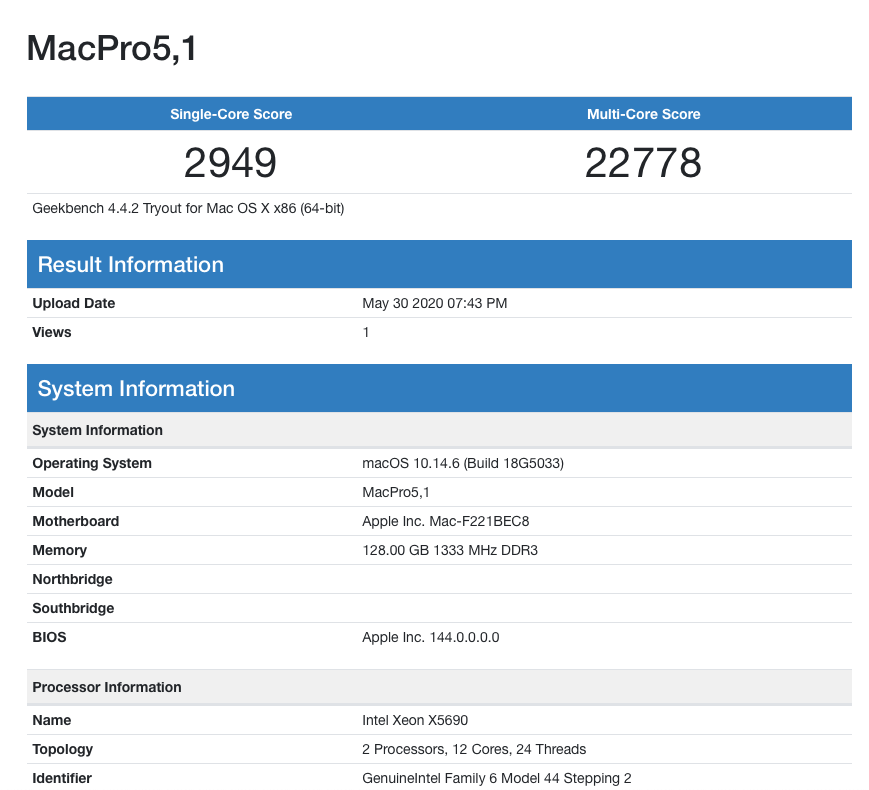Select 2 Processors, 12 Cores, 24 Threads value
This screenshot has height=790, width=869.
(474, 750)
